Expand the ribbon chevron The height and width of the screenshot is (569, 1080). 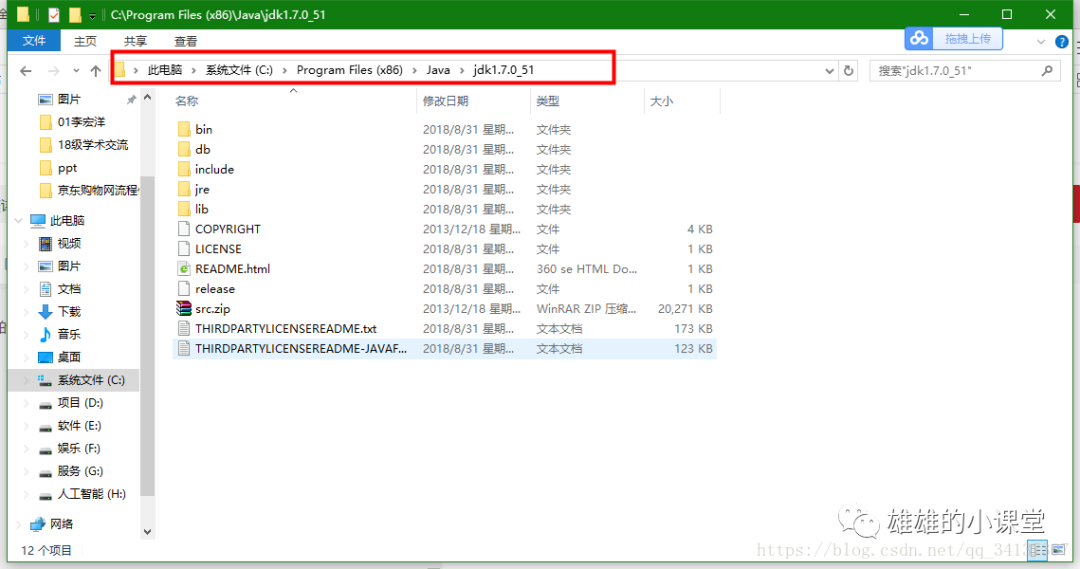tap(1041, 42)
